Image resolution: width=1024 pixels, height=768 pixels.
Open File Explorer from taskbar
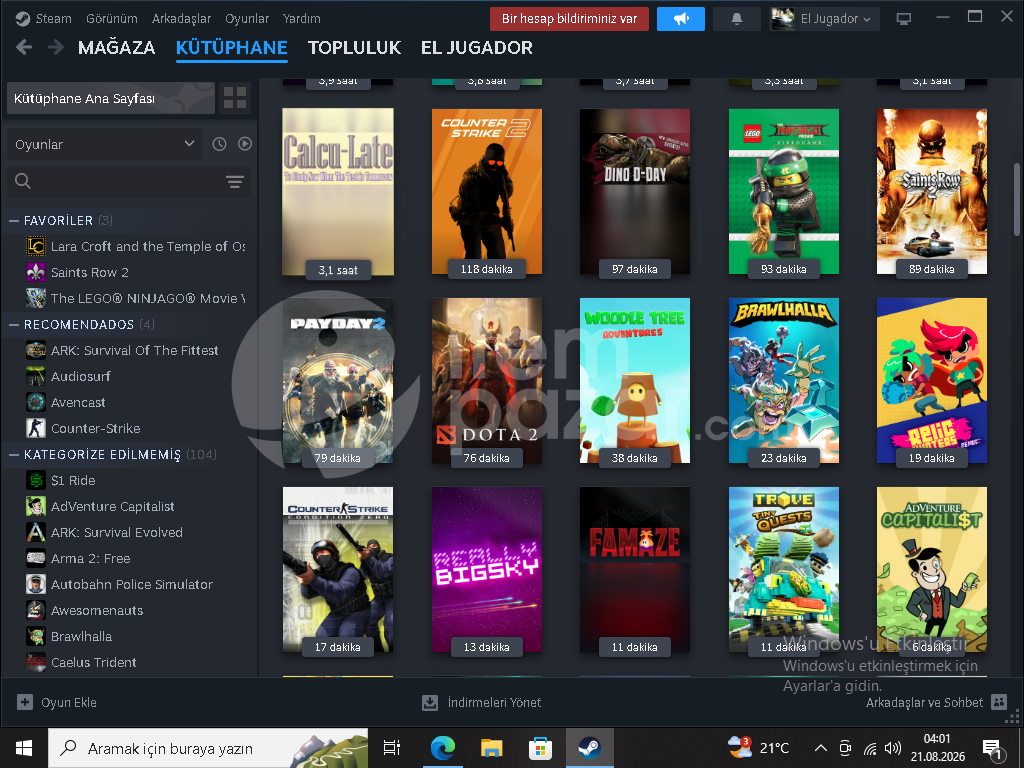click(x=491, y=748)
